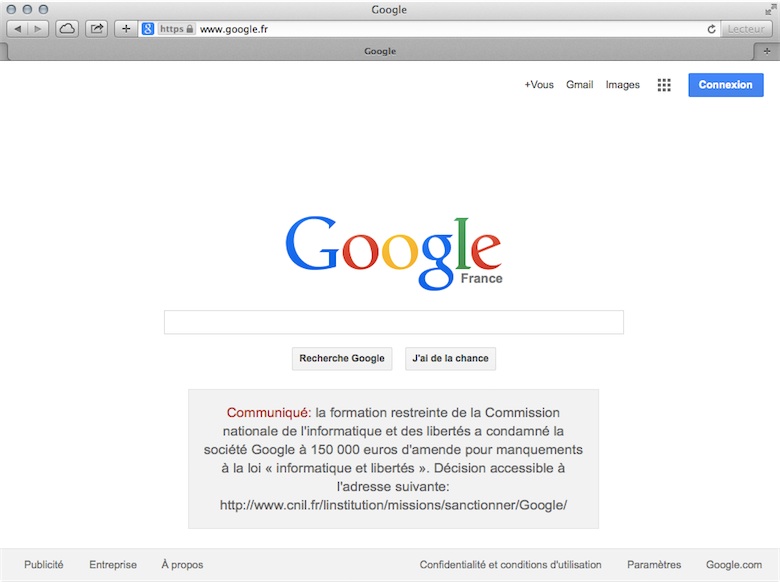Click the "150 000 euros" text in notice

tap(353, 450)
